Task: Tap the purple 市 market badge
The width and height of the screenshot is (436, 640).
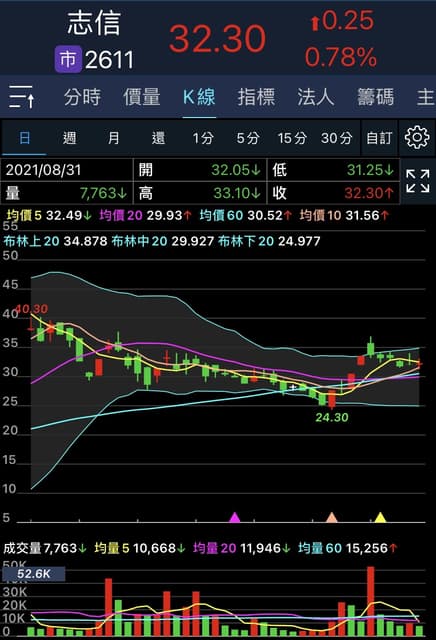Action: pos(68,59)
